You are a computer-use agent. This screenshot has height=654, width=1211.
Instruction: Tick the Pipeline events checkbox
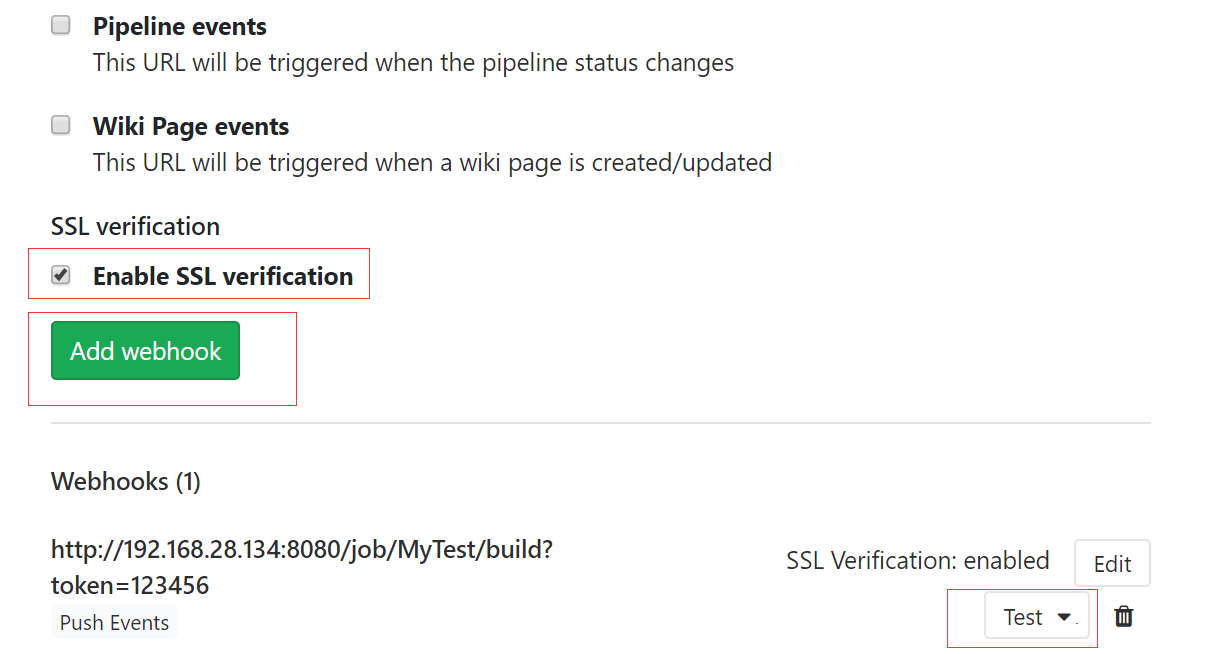pyautogui.click(x=61, y=26)
